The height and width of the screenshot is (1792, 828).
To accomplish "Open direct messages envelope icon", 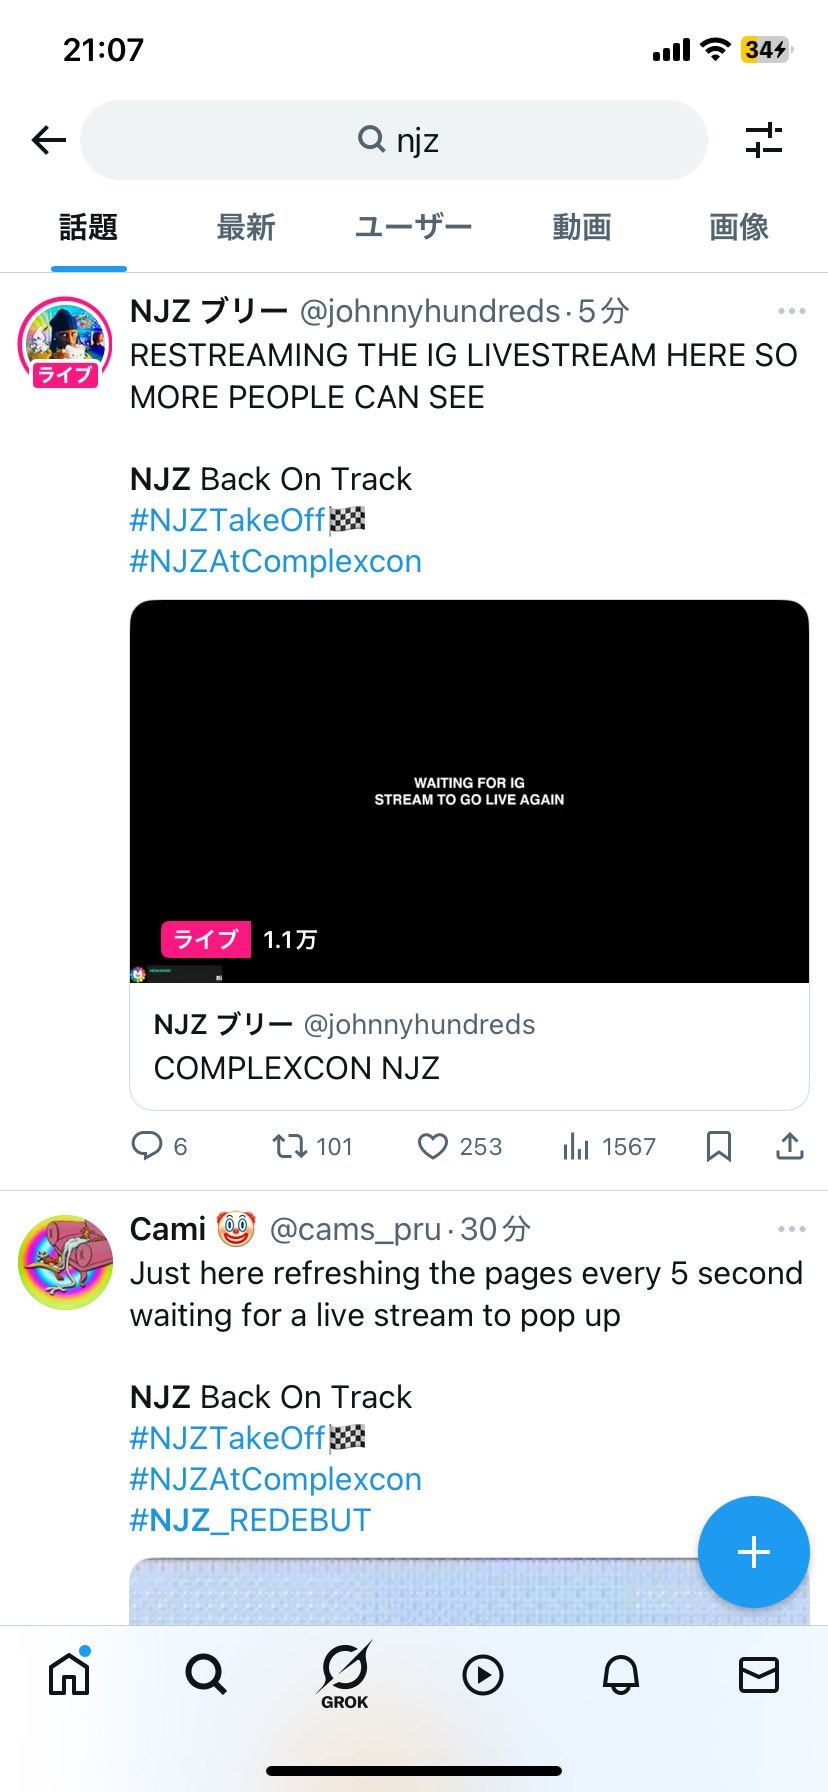I will tap(758, 1674).
